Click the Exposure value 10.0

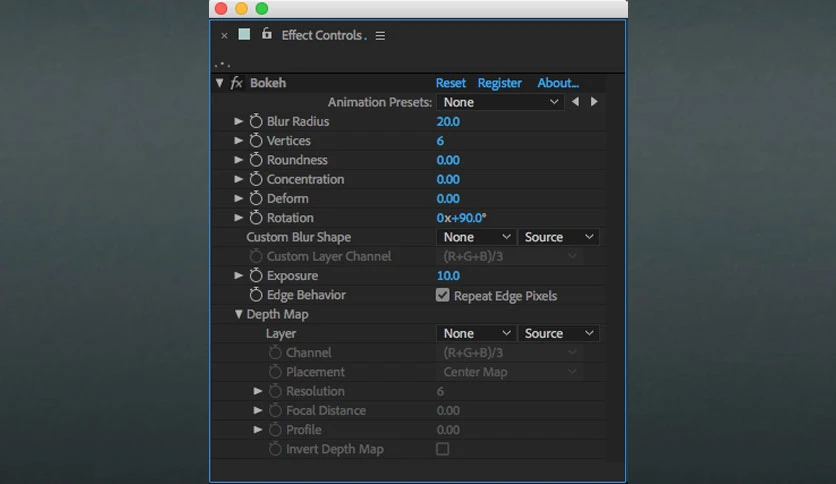point(448,276)
